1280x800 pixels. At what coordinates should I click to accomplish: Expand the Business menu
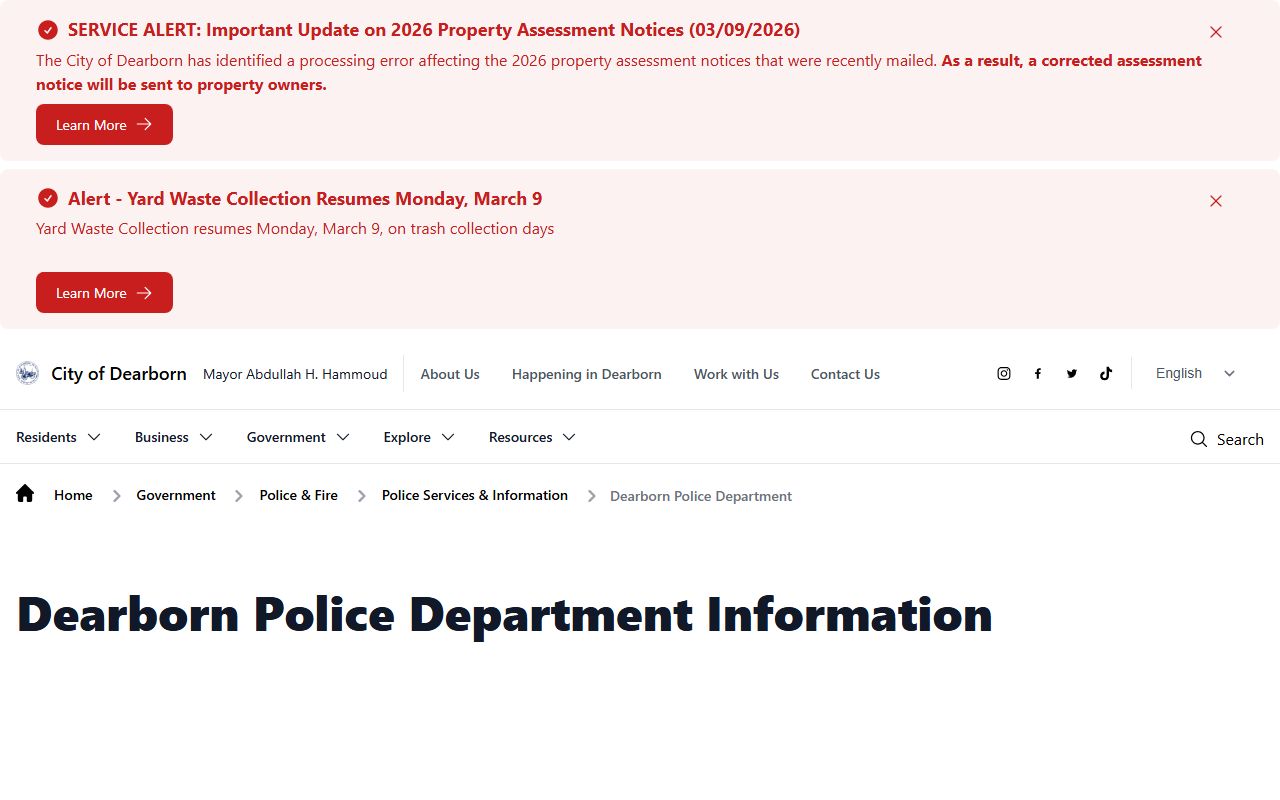(174, 437)
